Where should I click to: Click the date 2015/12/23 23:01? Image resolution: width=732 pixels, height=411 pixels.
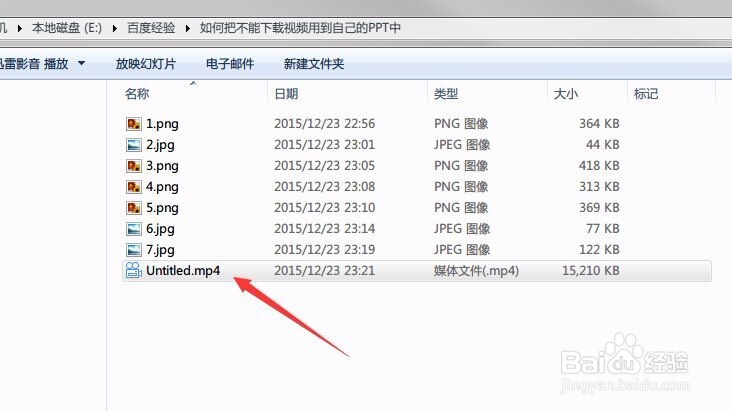pos(324,145)
